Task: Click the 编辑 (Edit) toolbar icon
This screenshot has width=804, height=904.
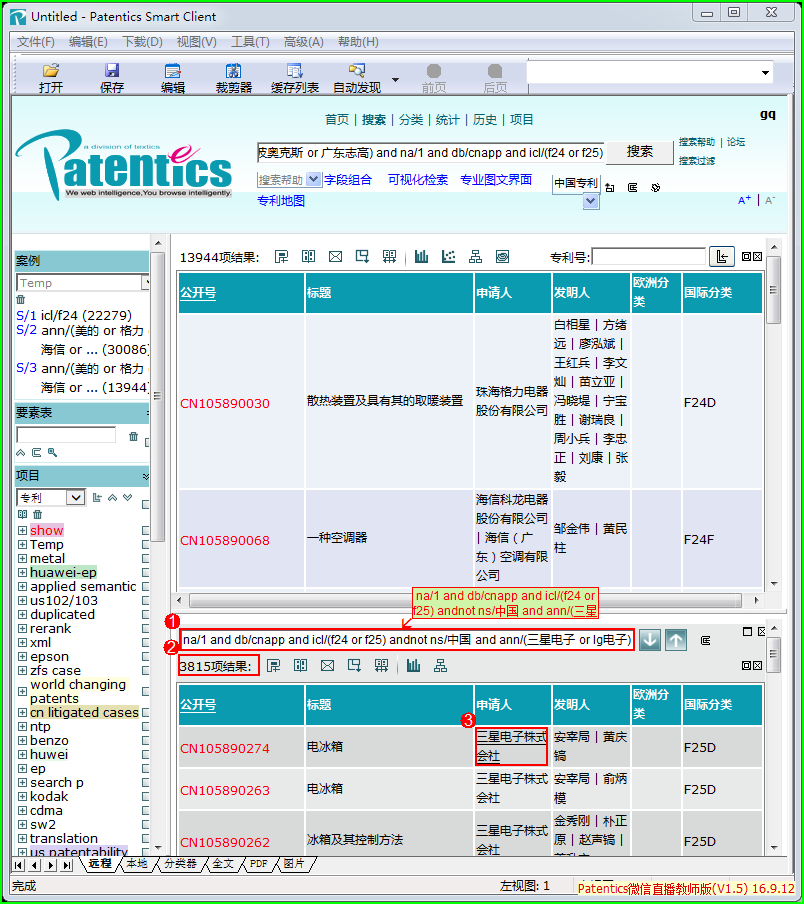Action: pos(172,78)
